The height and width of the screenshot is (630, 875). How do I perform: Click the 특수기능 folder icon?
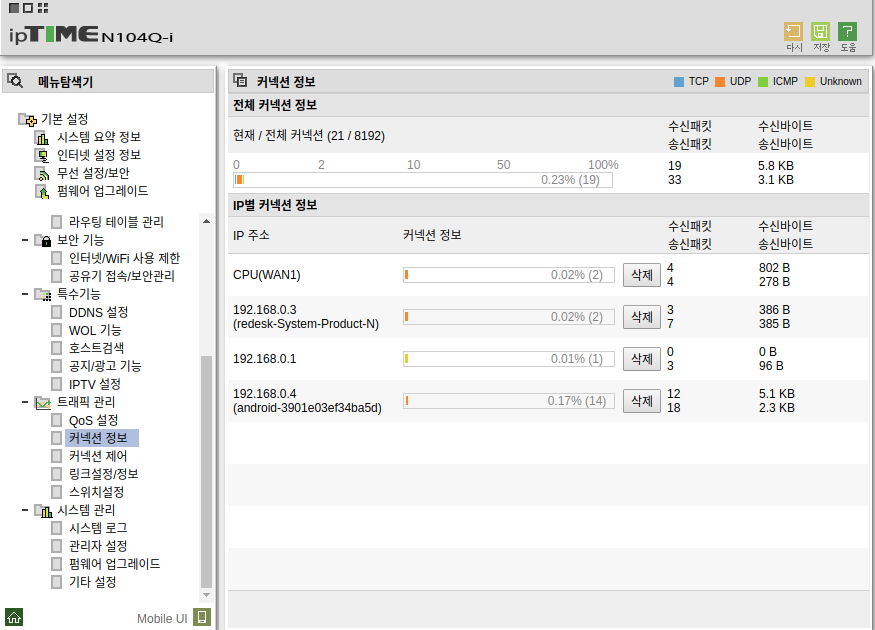(x=43, y=294)
